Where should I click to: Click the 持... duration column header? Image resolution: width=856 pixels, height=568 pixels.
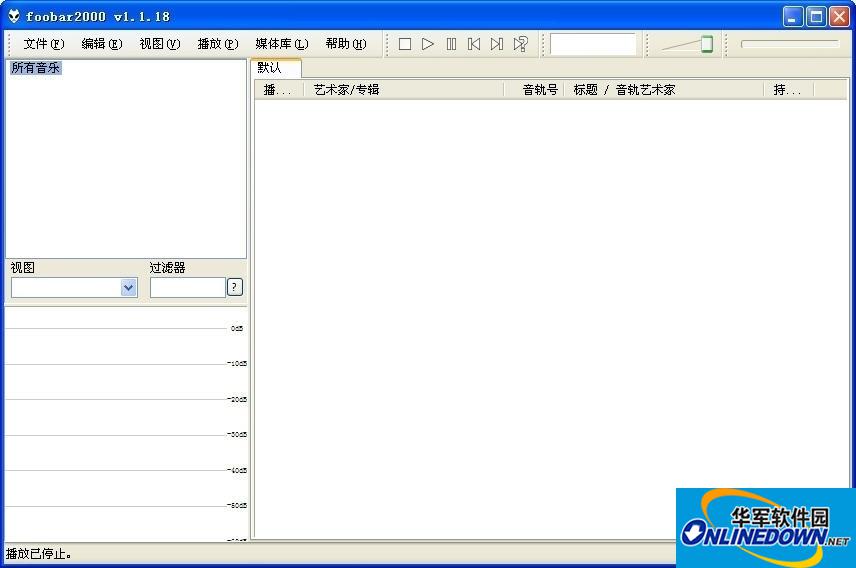click(789, 90)
